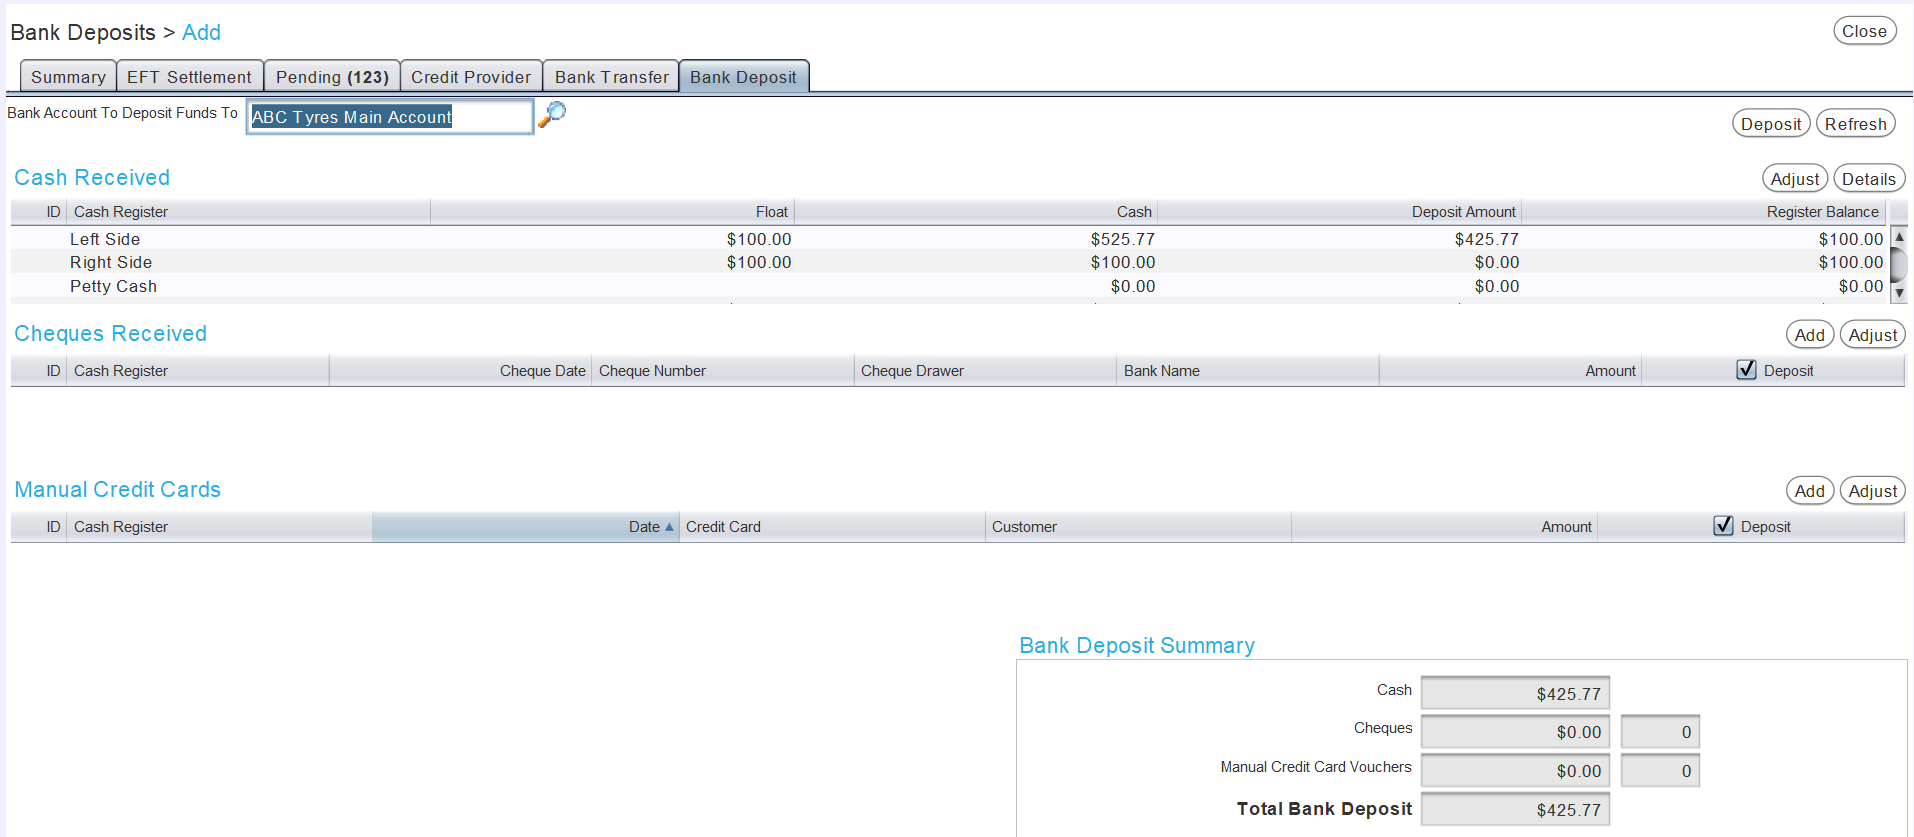The image size is (1914, 837).
Task: Add a Manual Credit Card entry
Action: coord(1810,491)
